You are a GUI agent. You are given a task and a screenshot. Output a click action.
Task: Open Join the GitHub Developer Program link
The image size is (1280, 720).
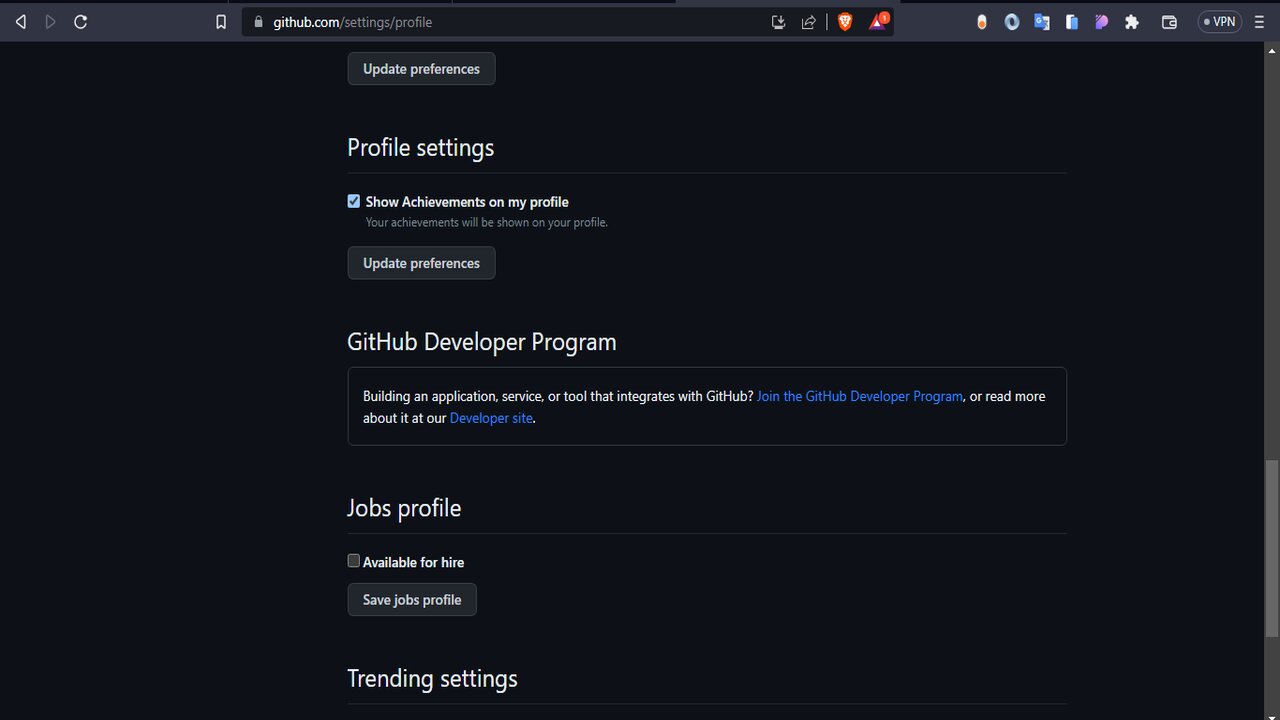[x=859, y=396]
